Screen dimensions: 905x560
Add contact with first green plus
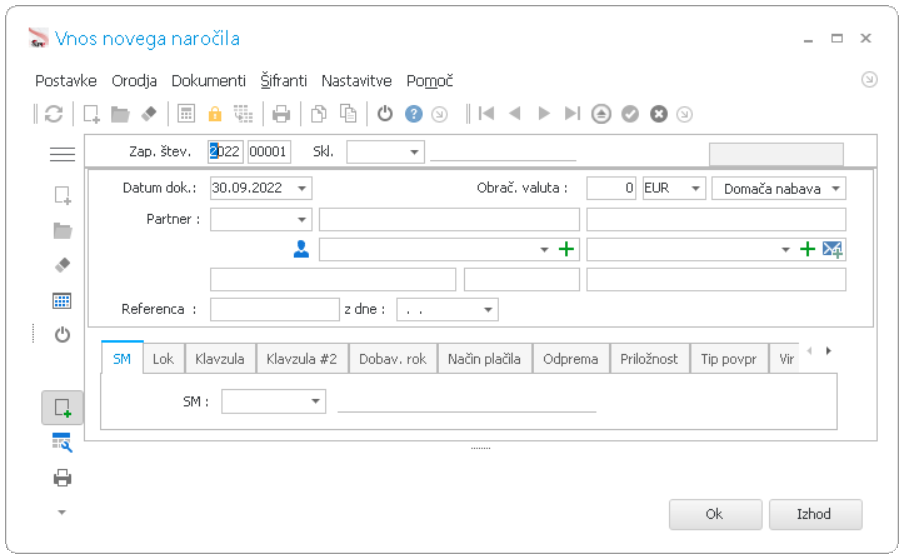566,249
